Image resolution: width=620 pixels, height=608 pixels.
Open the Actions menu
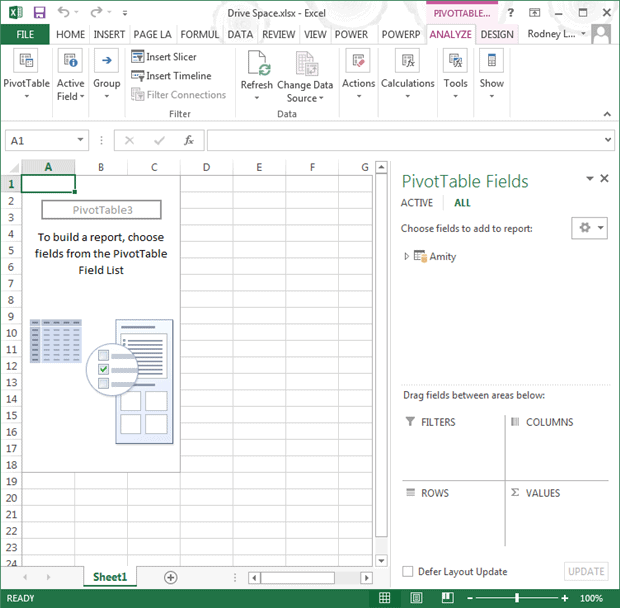(x=358, y=74)
